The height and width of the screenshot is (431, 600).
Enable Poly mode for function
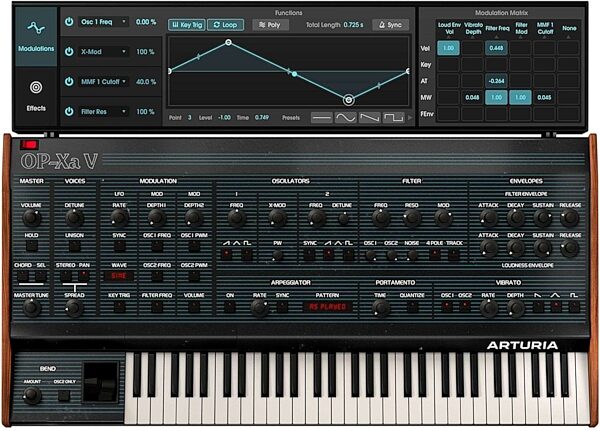(270, 25)
